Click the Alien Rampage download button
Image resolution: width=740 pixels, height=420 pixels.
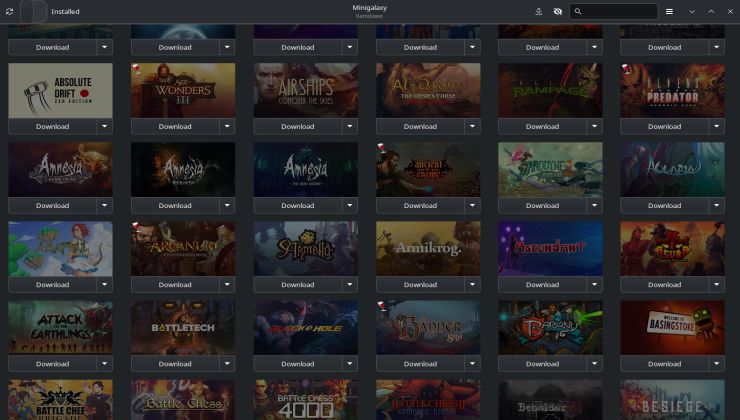(542, 127)
